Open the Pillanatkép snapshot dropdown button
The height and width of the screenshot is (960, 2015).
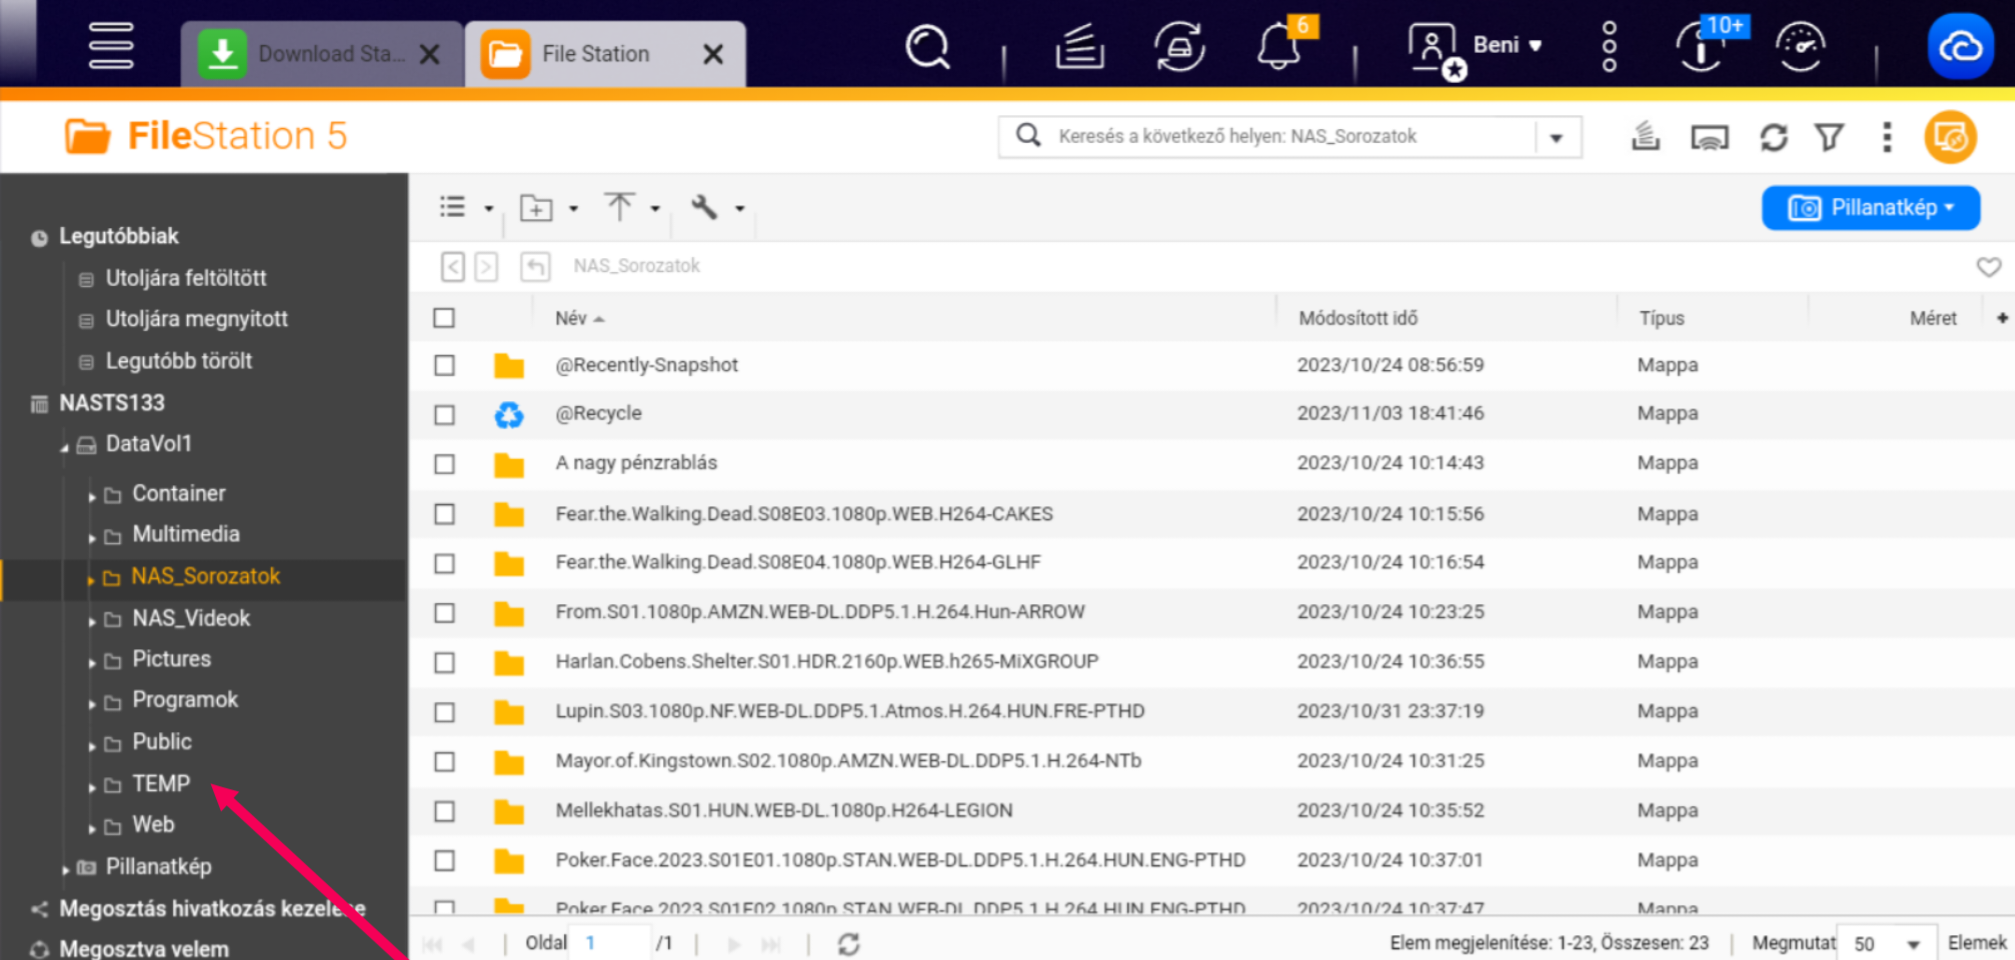pos(1870,208)
